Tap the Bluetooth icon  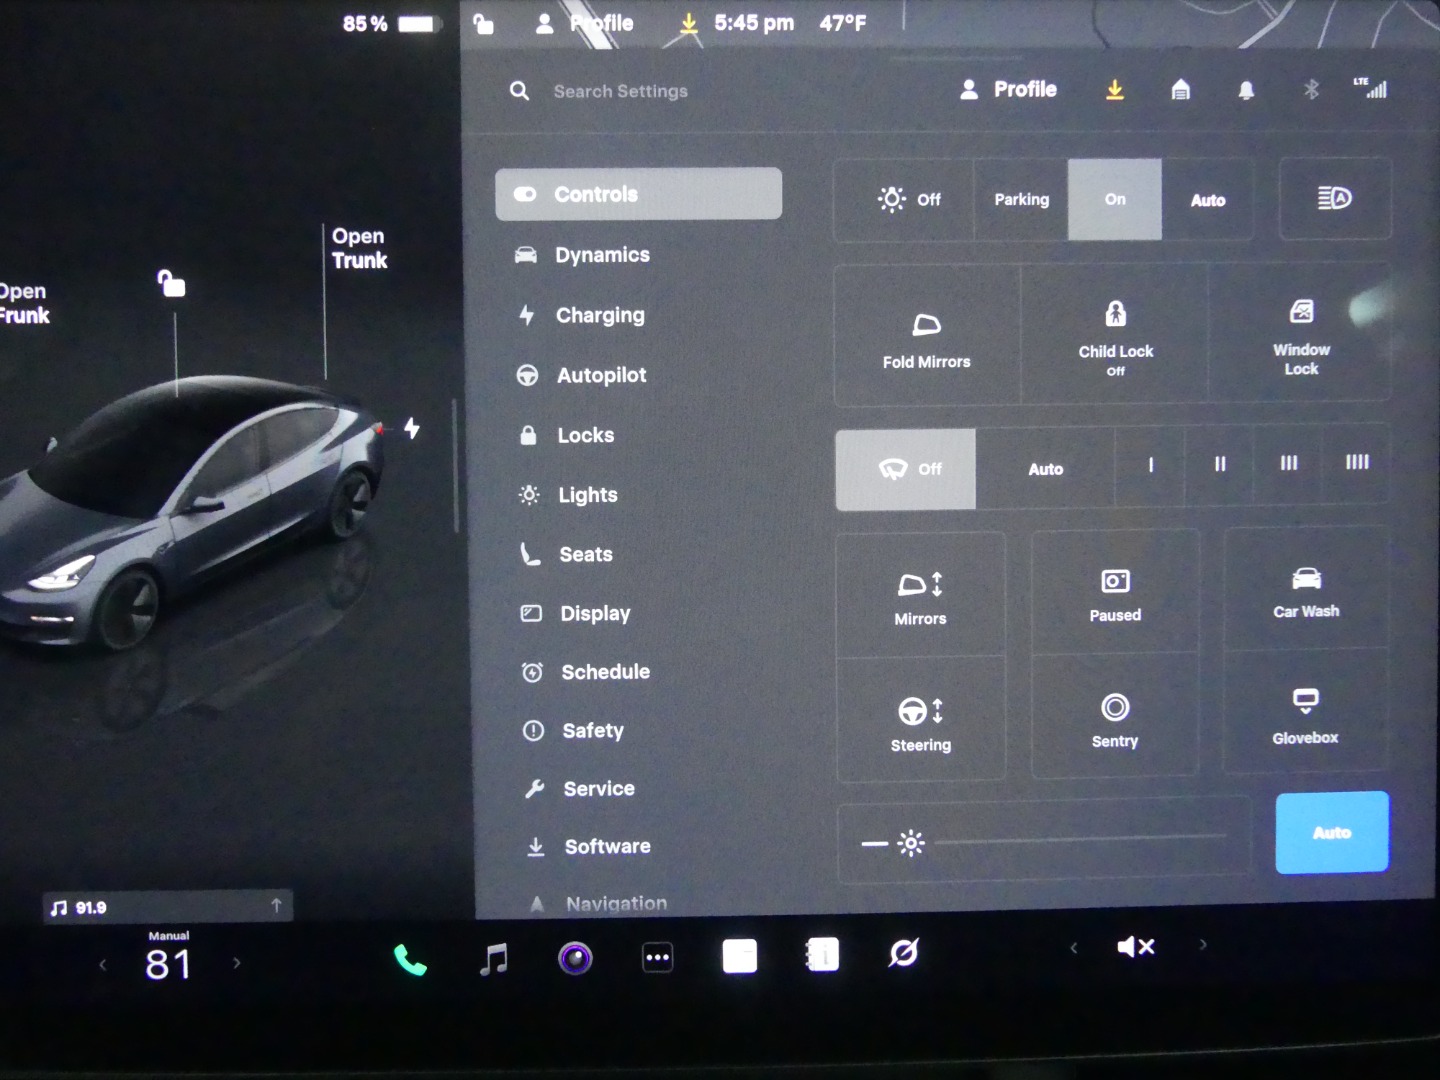(1311, 90)
